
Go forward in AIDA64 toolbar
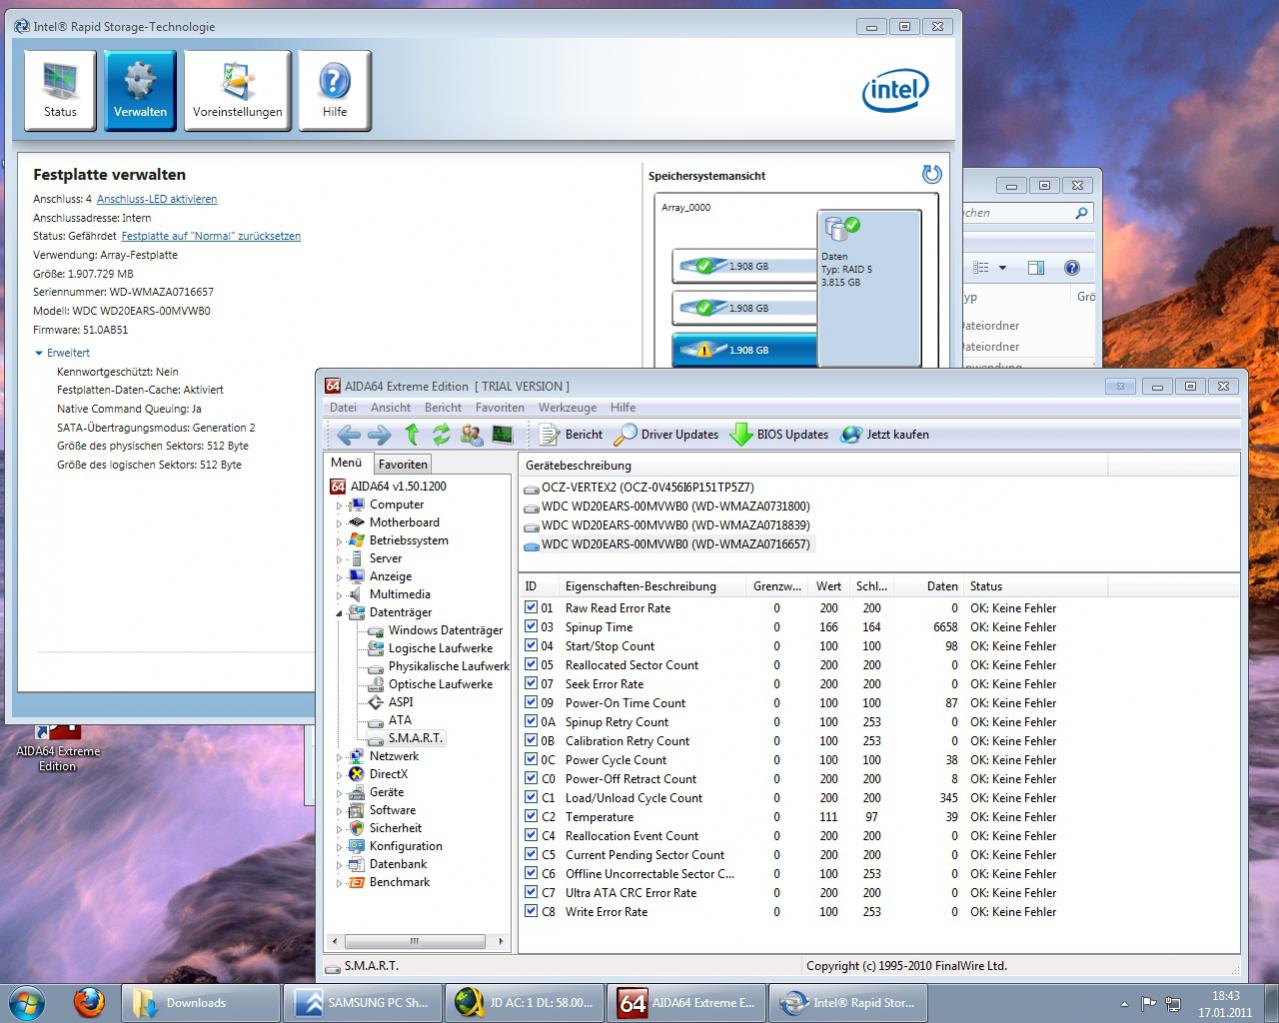pos(379,434)
